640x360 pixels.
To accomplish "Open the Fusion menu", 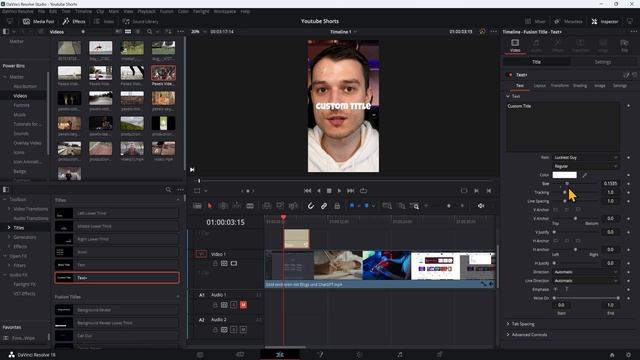I will coord(166,11).
